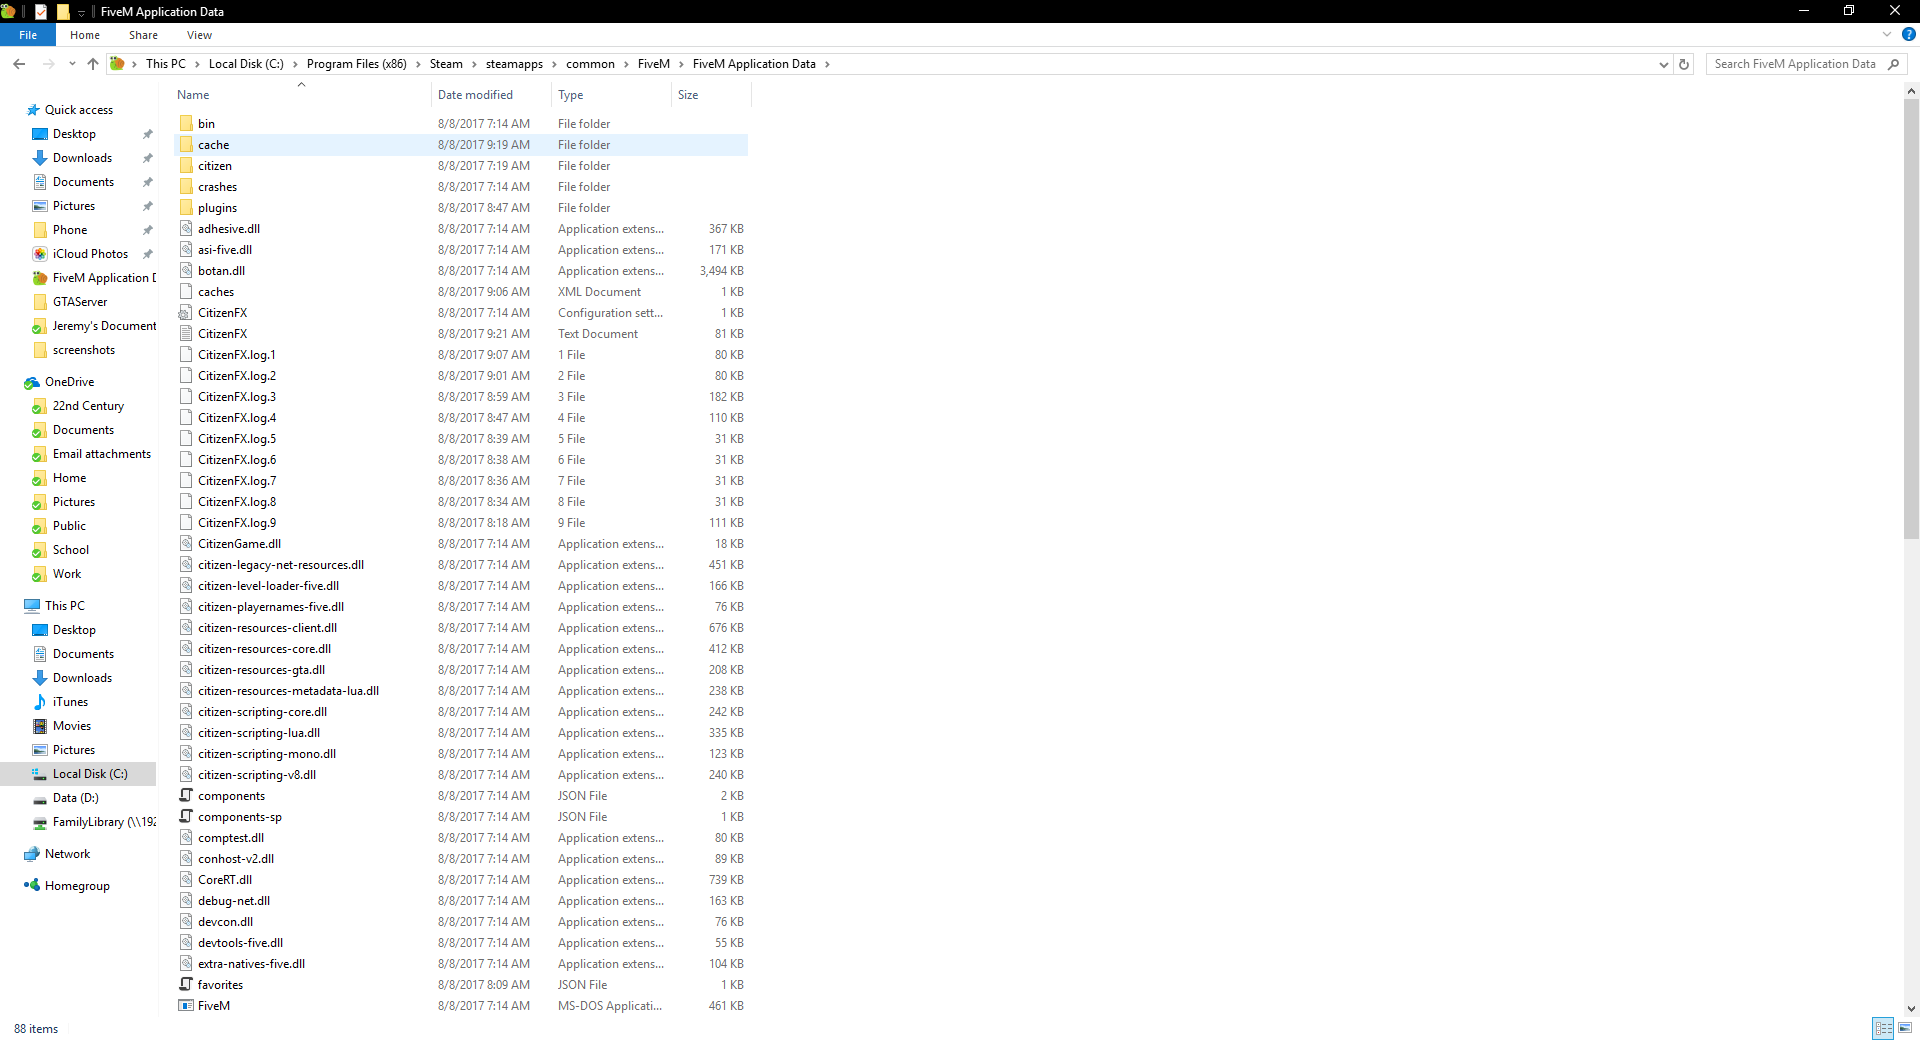Open Homegroup in navigation pane
The width and height of the screenshot is (1920, 1040).
click(x=77, y=886)
